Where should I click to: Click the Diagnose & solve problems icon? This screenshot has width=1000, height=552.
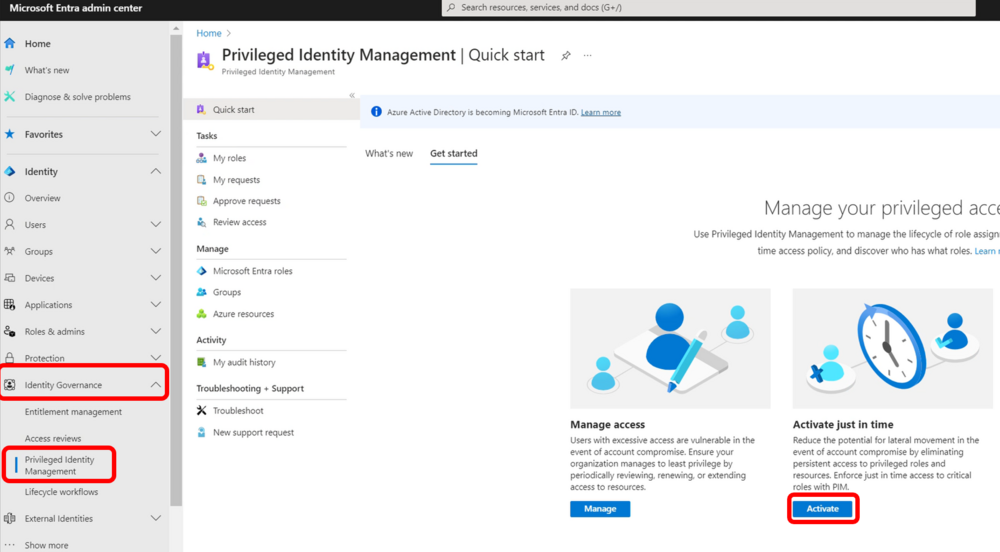10,97
